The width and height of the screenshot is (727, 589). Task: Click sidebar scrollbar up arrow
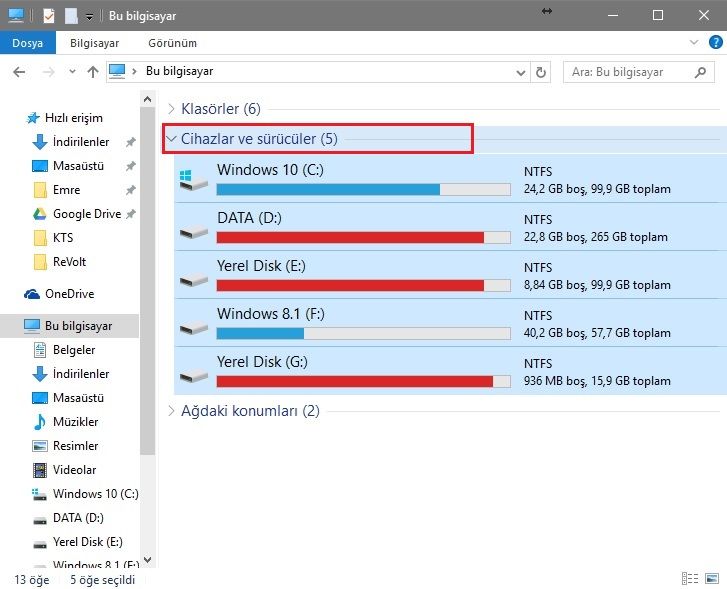tap(147, 99)
